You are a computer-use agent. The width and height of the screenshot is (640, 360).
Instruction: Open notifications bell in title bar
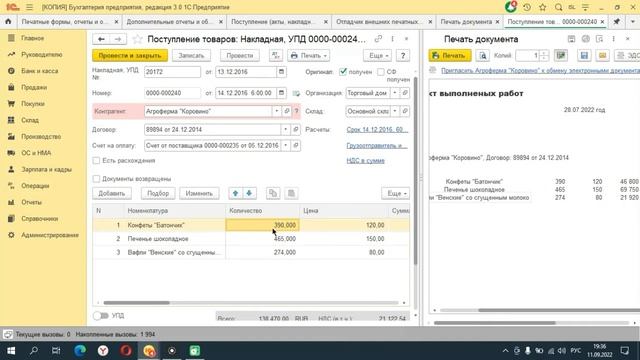[511, 7]
